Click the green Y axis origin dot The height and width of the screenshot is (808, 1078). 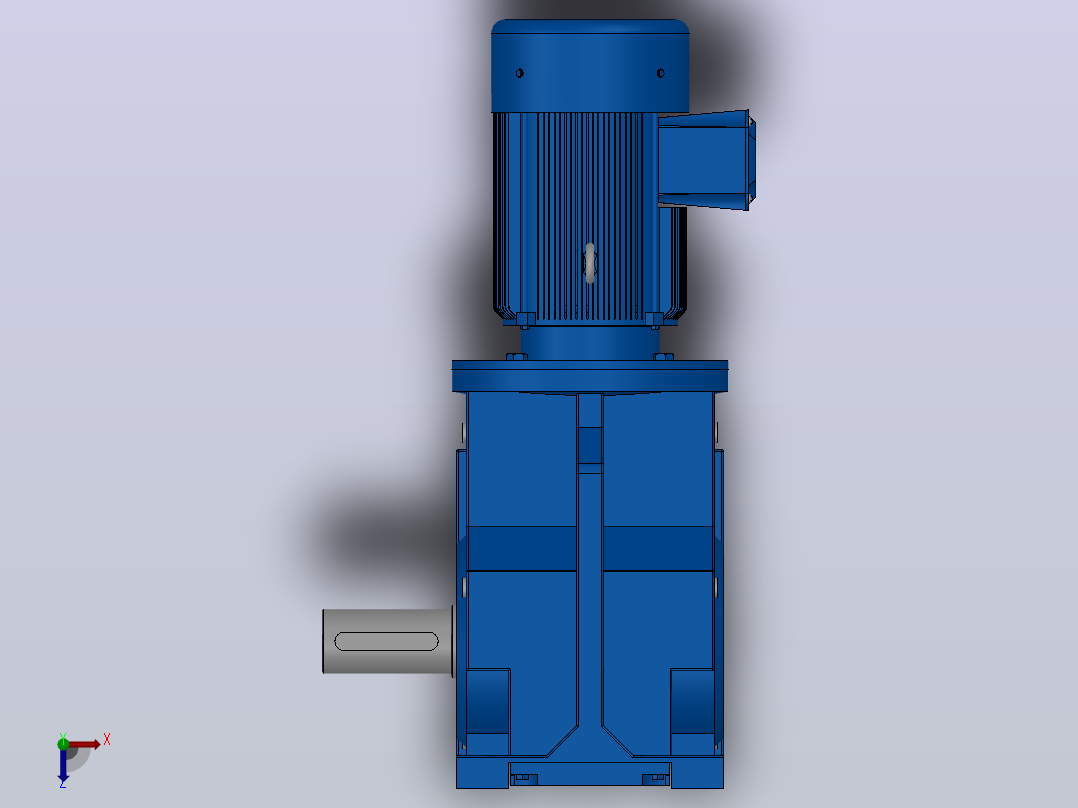pos(63,743)
